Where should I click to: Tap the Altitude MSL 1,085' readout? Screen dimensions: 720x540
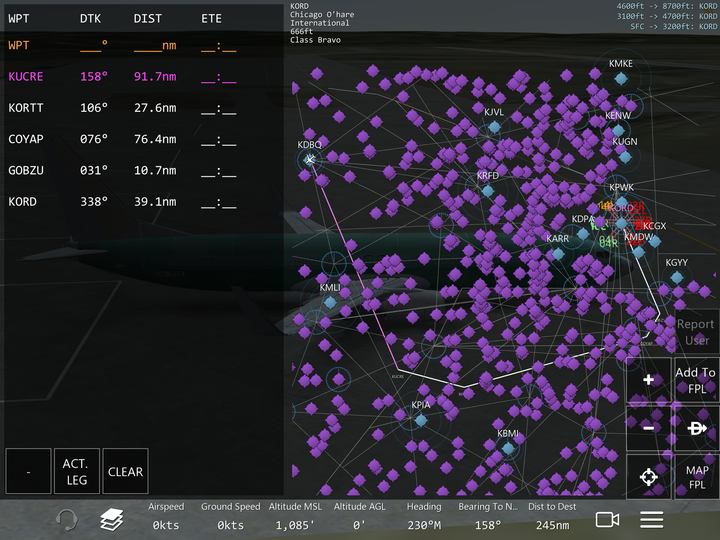pos(295,516)
